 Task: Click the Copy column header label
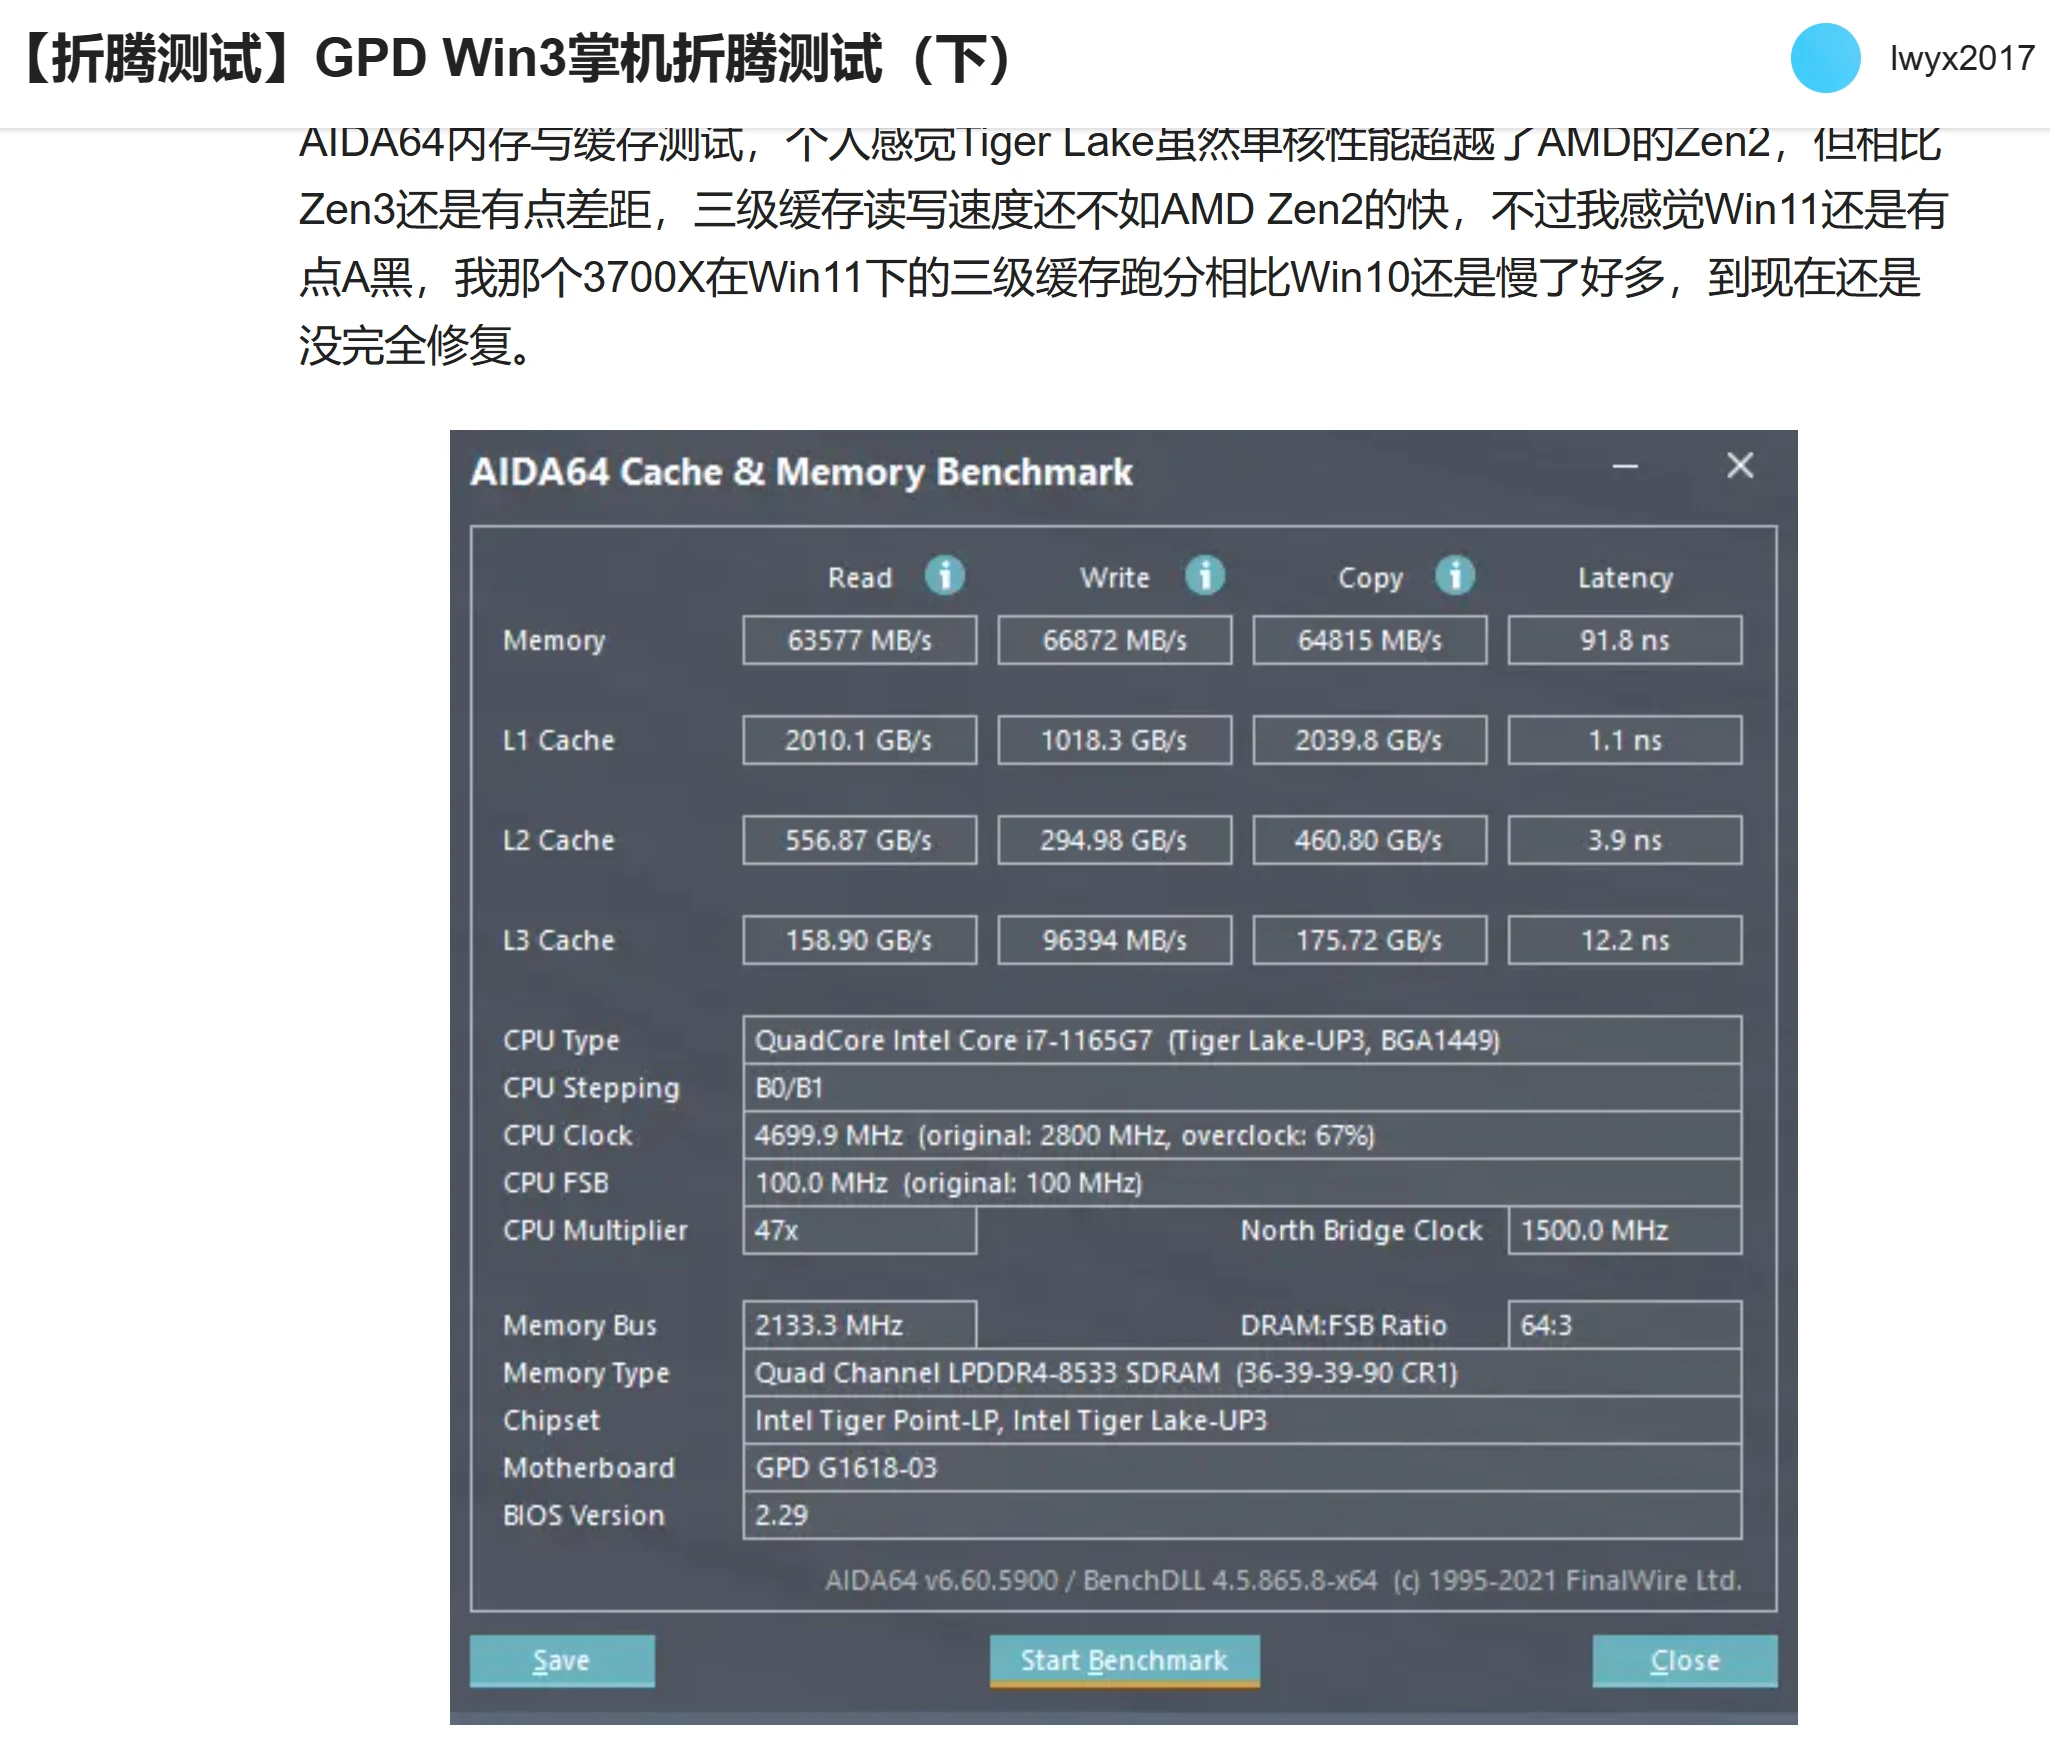click(x=1371, y=578)
